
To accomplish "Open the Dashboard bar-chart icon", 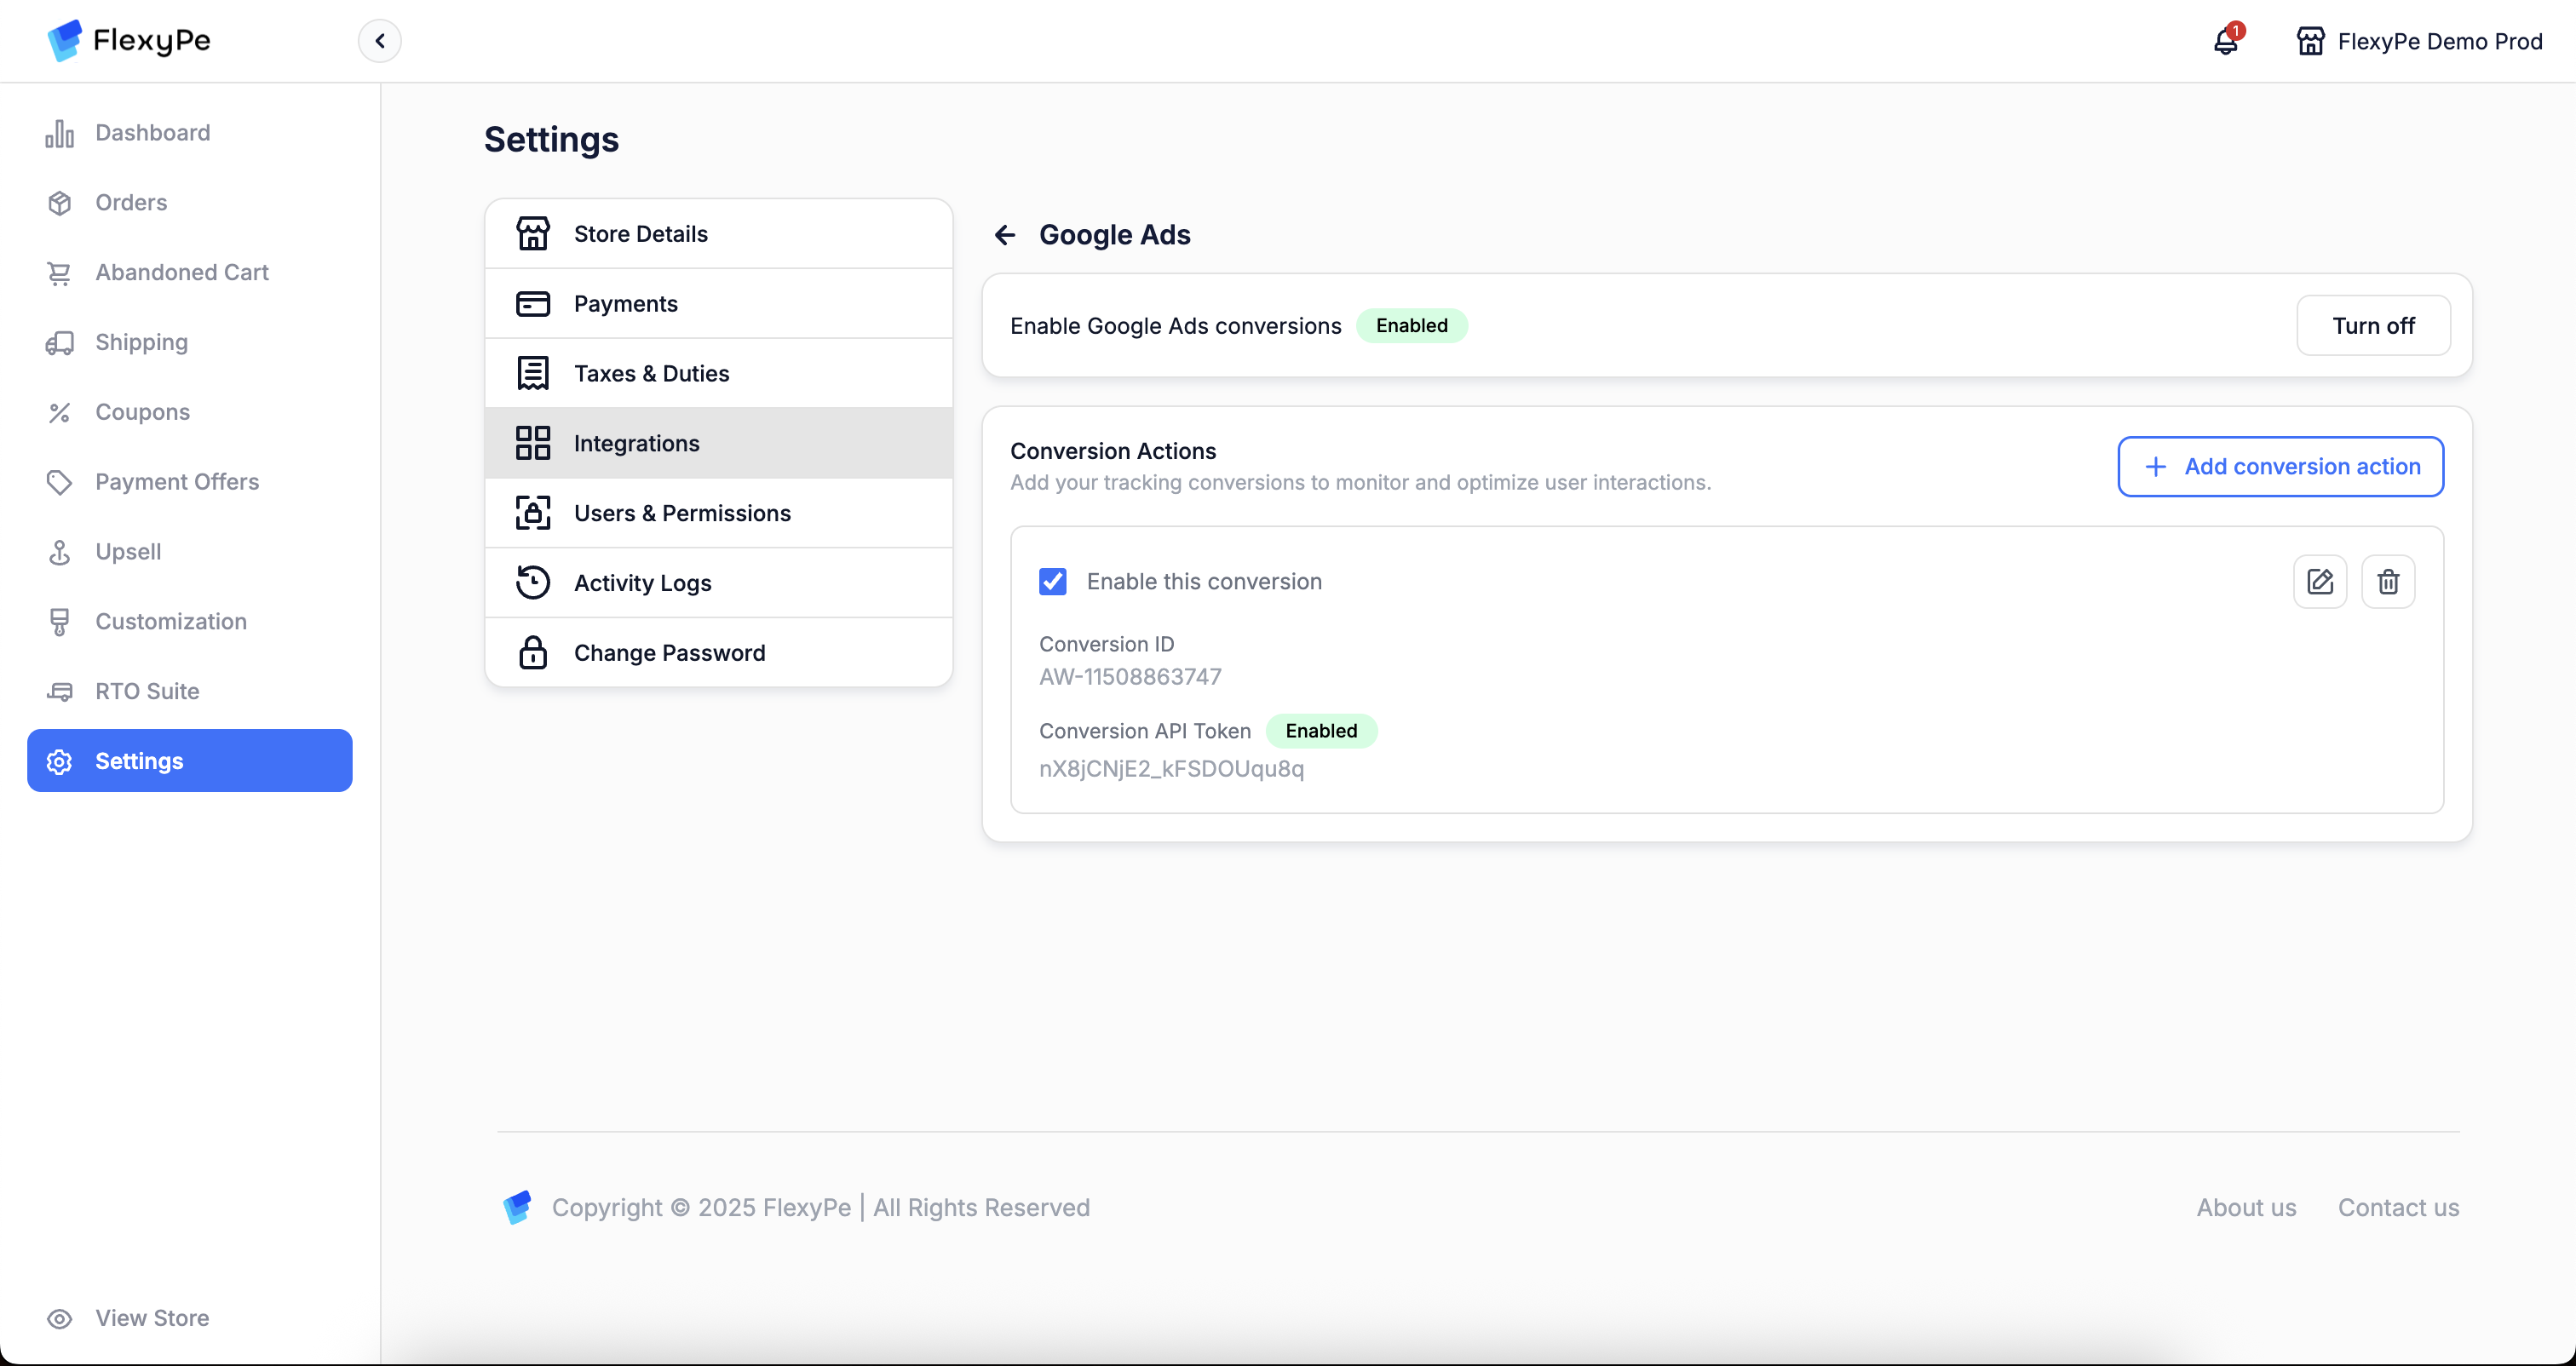I will [x=59, y=133].
